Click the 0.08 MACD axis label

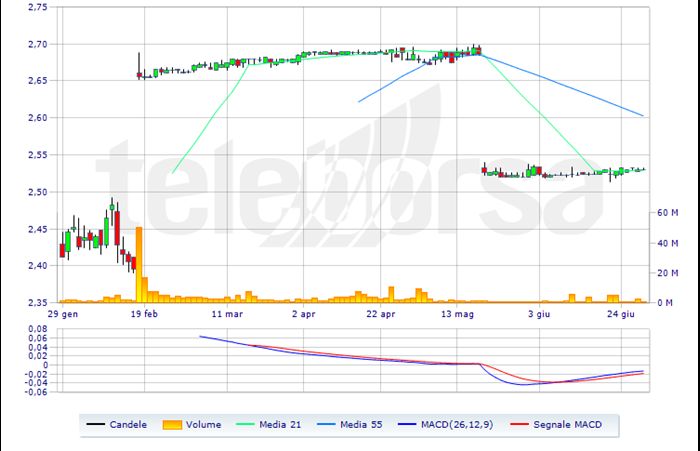click(x=37, y=328)
